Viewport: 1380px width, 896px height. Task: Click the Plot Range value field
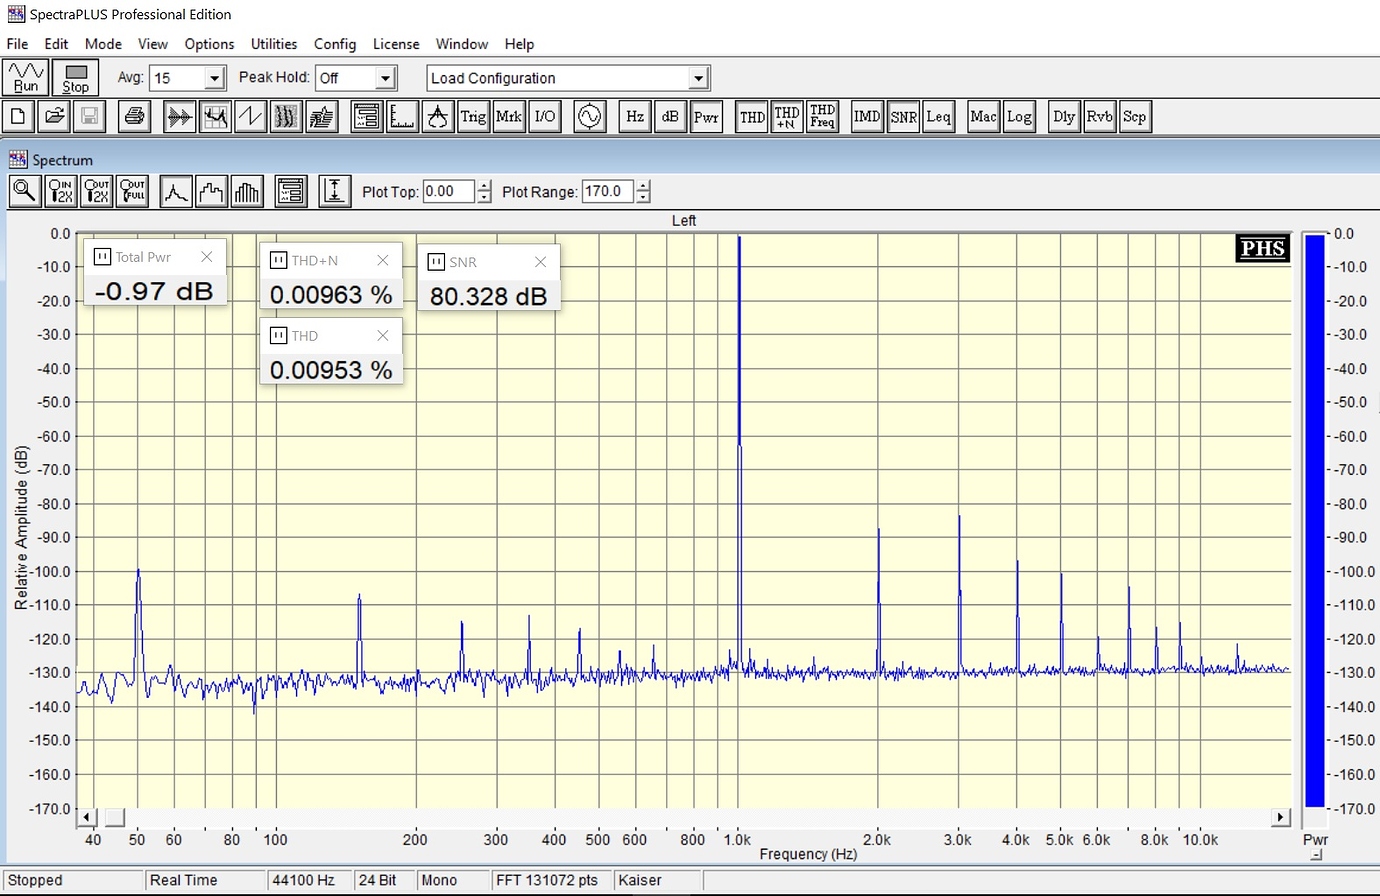coord(606,191)
